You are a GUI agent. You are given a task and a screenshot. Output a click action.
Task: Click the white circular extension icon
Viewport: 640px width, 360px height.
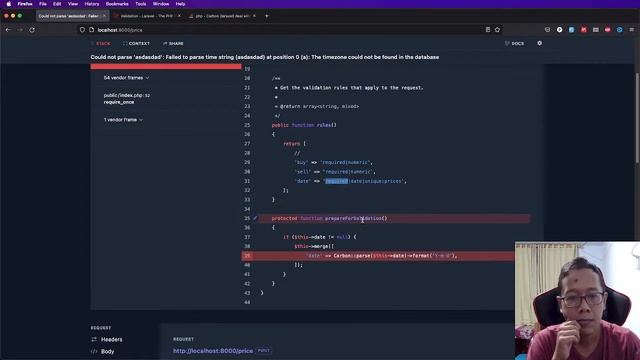(560, 29)
